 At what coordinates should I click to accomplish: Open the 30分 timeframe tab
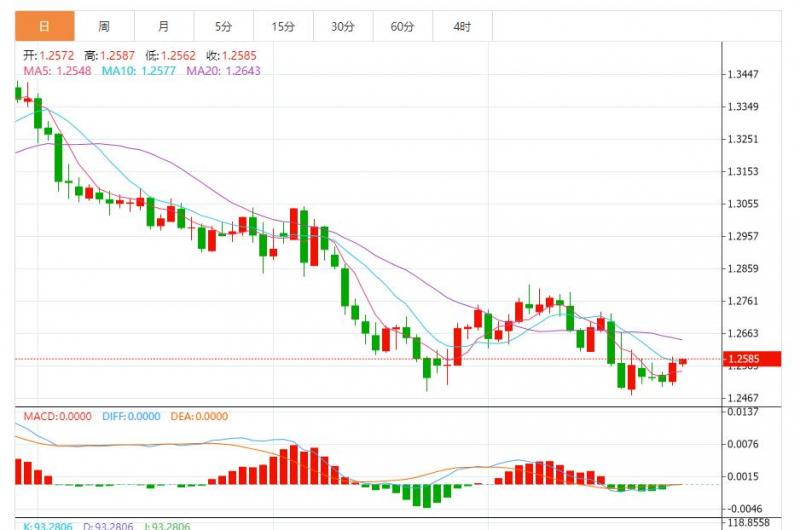point(343,26)
